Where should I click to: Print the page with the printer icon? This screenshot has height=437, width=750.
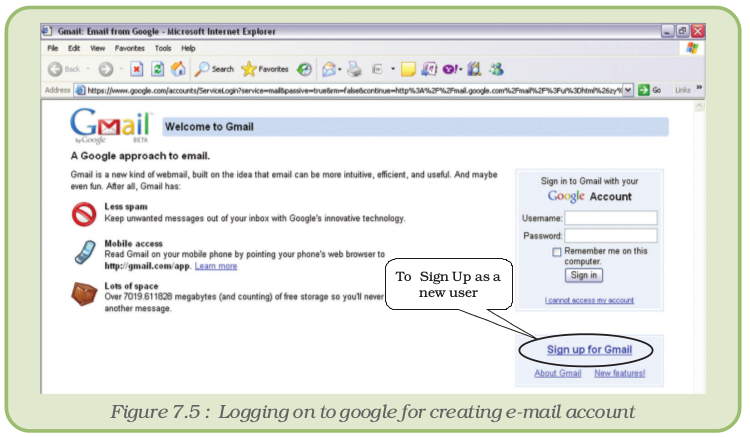[x=354, y=69]
